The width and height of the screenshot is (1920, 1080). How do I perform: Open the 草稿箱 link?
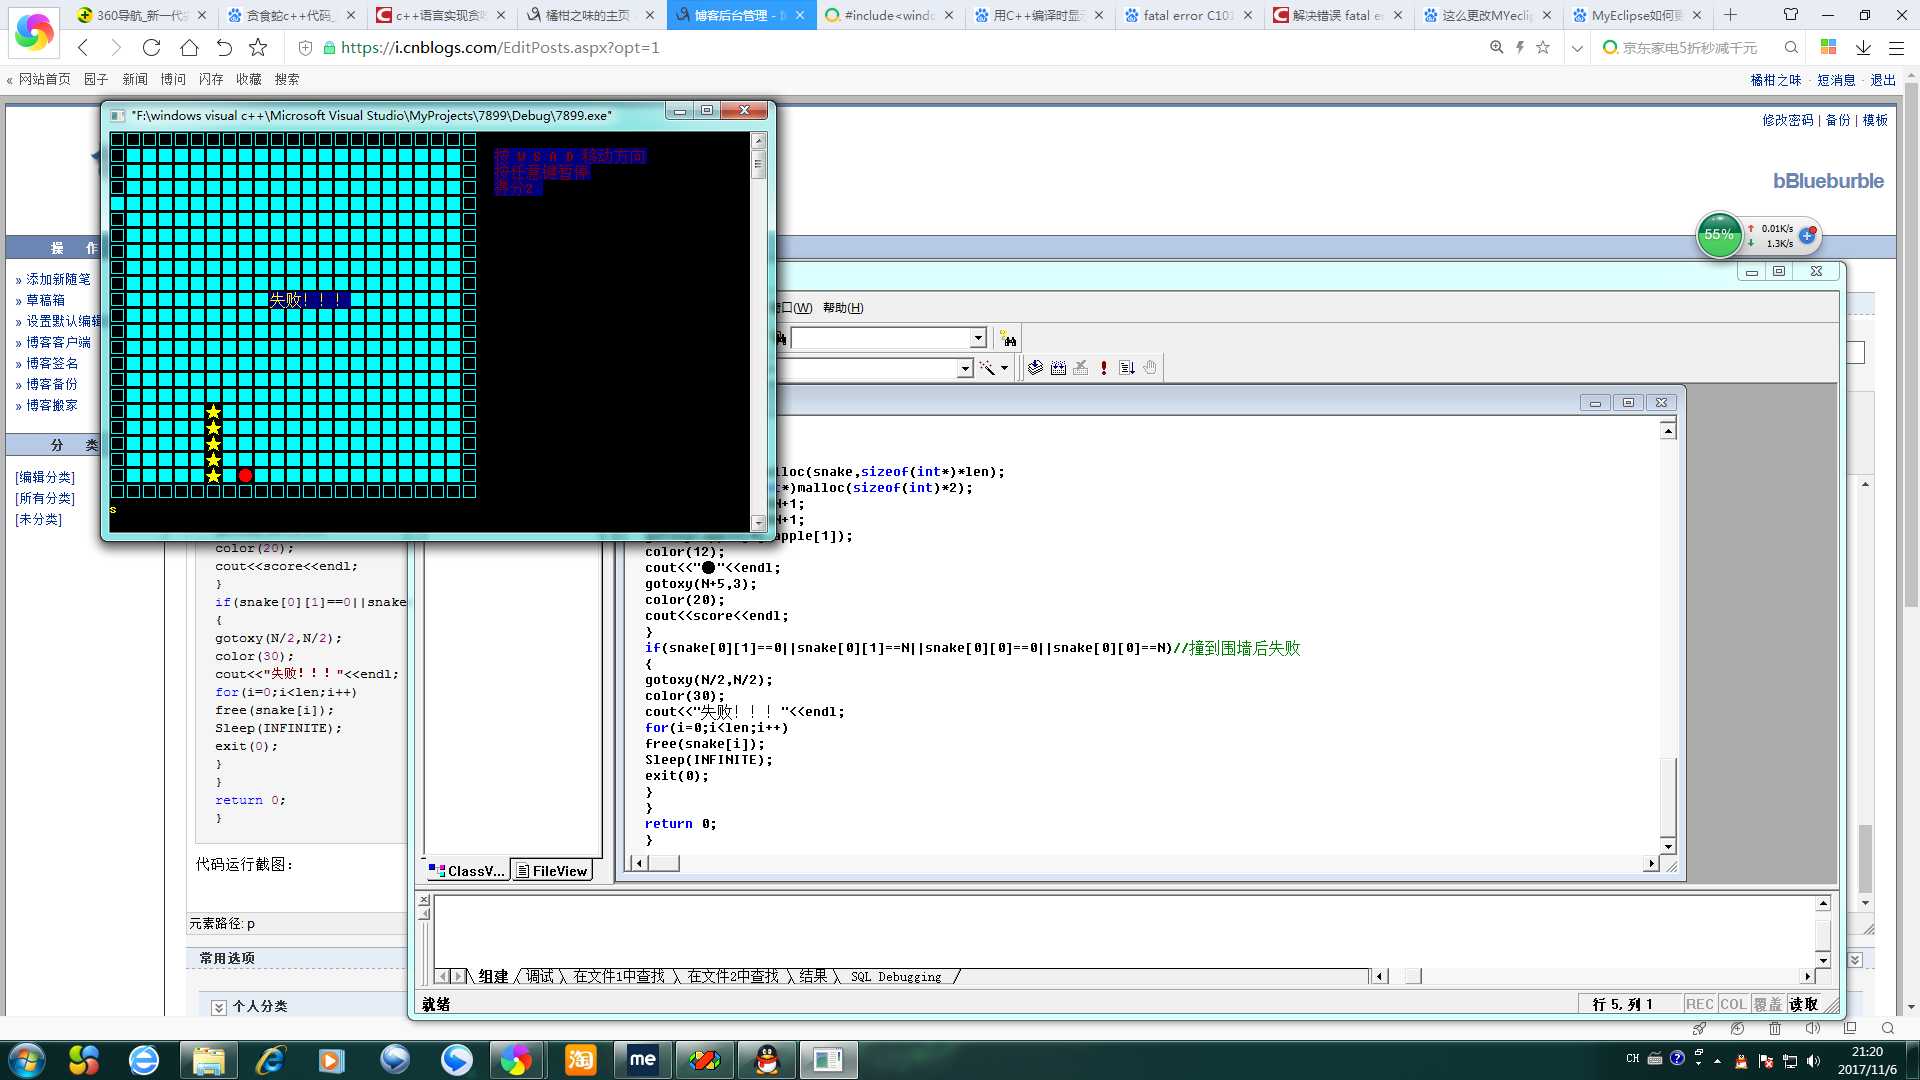pos(45,300)
